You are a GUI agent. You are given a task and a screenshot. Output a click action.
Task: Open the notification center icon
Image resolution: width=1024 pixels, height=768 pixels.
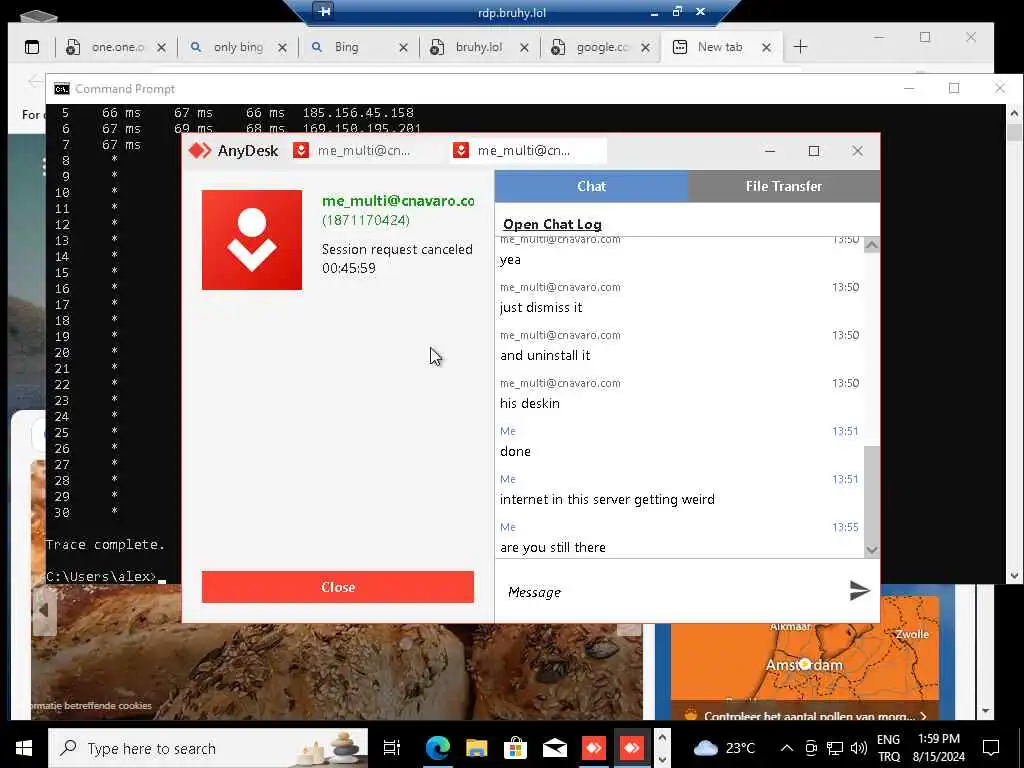point(991,748)
